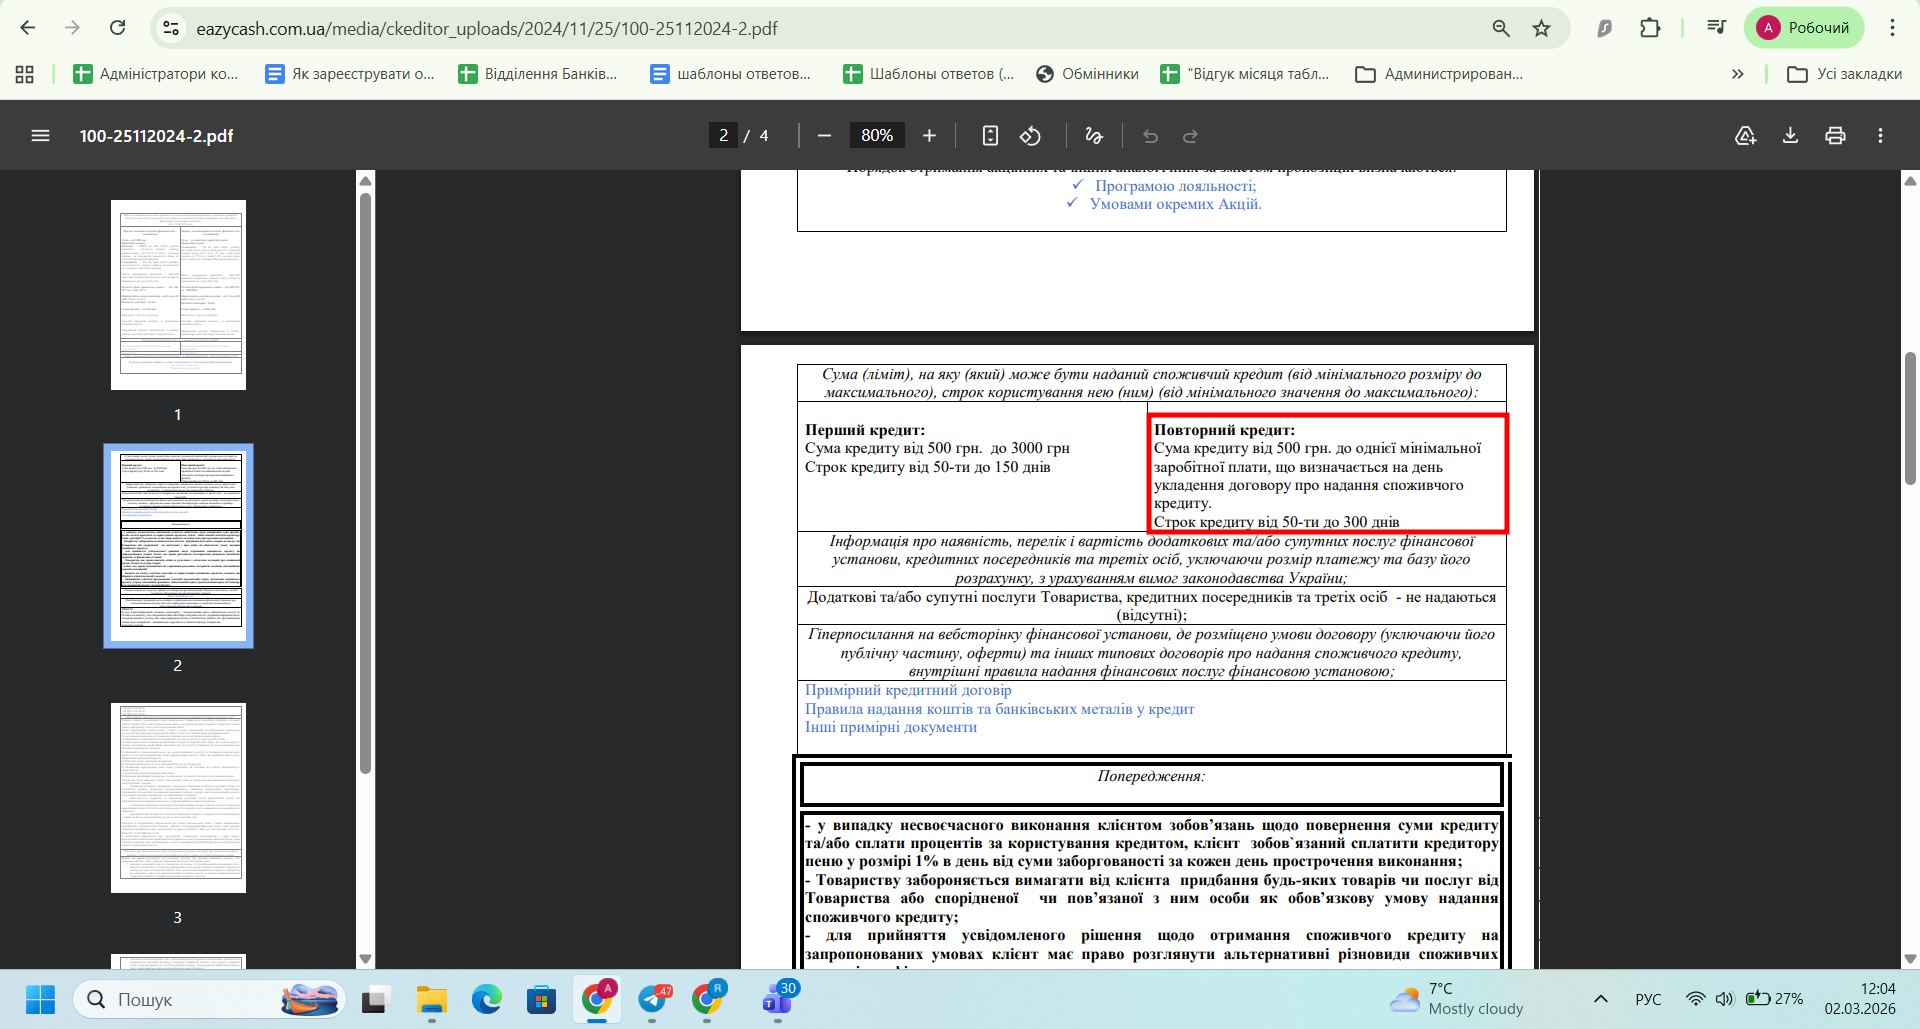Image resolution: width=1920 pixels, height=1029 pixels.
Task: Open the Усі закладки folder
Action: coord(1844,74)
